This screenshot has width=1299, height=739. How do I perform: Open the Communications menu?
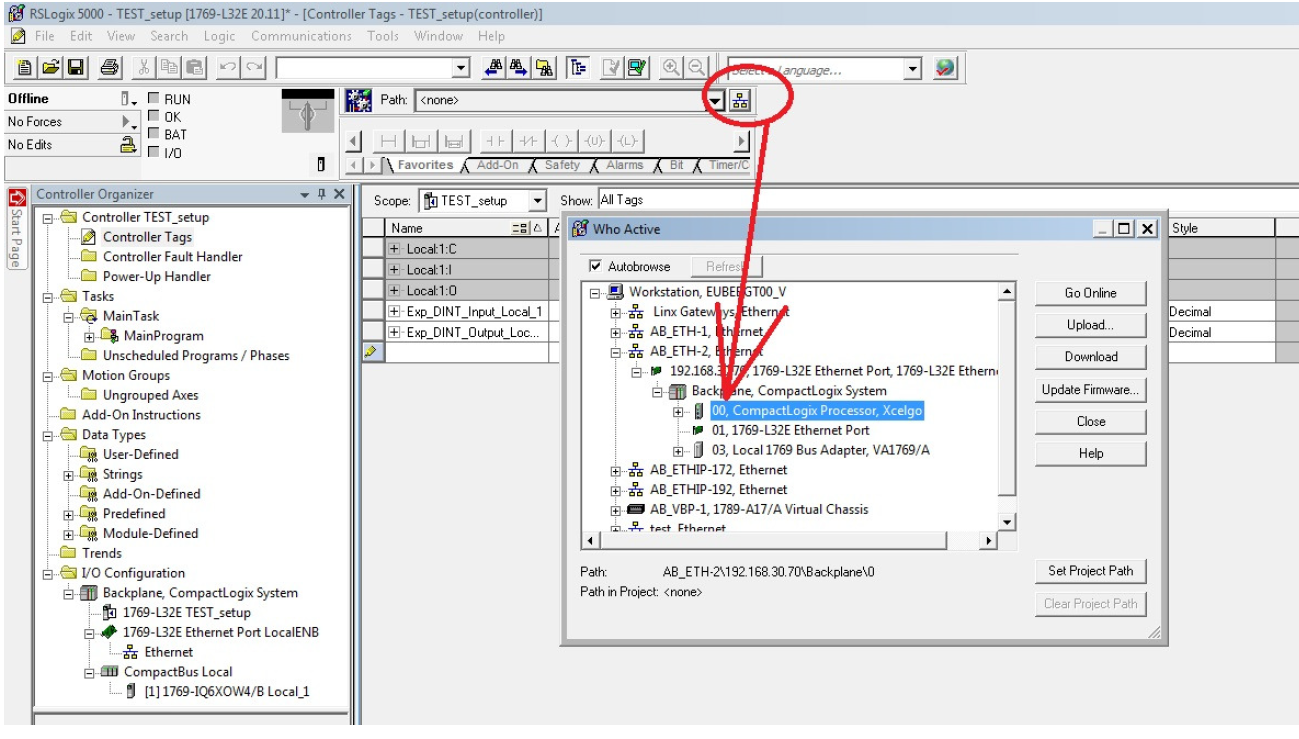(301, 36)
